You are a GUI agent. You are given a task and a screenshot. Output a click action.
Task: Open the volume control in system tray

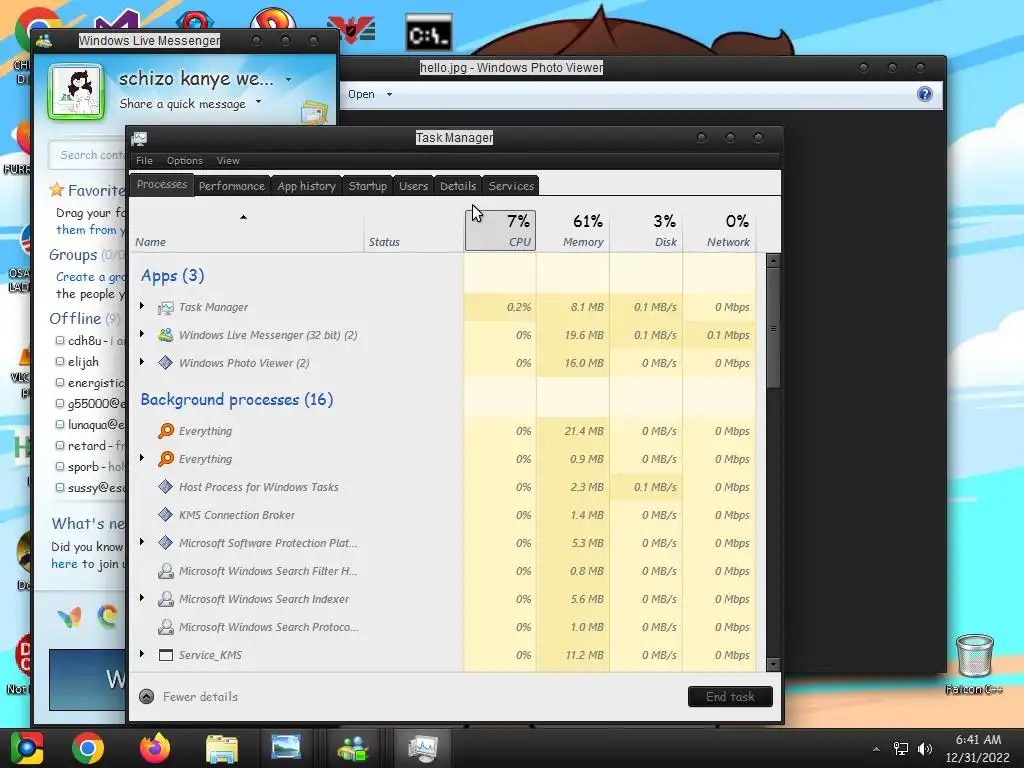coord(925,749)
